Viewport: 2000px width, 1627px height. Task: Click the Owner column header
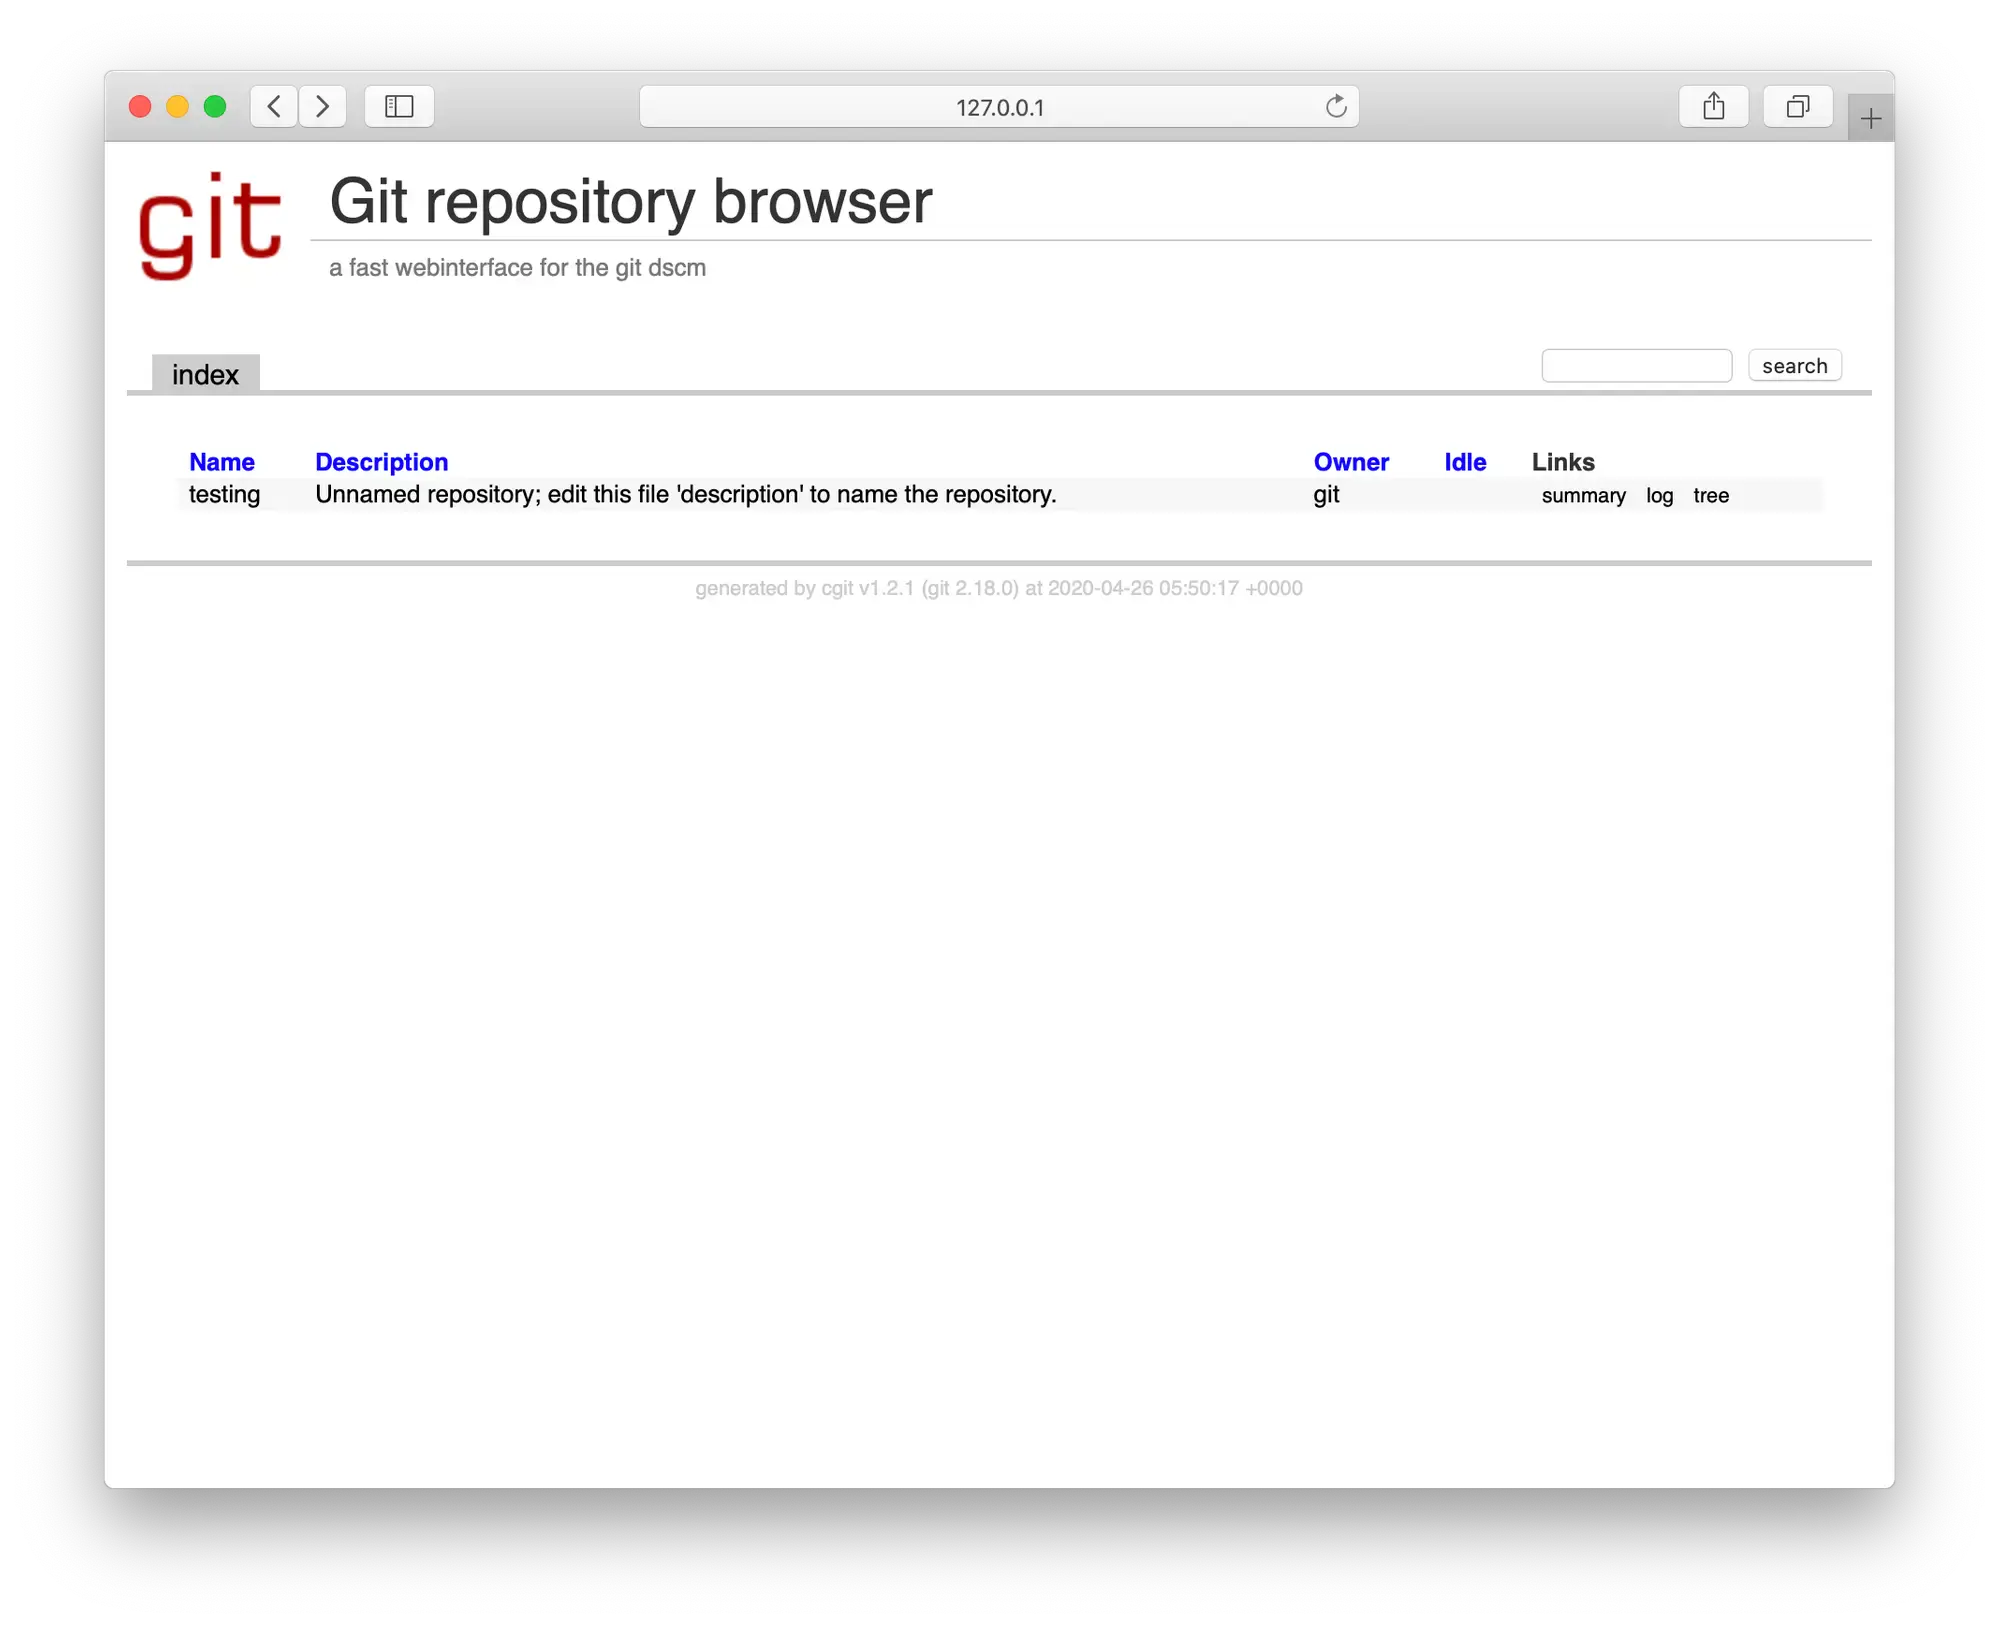tap(1351, 462)
